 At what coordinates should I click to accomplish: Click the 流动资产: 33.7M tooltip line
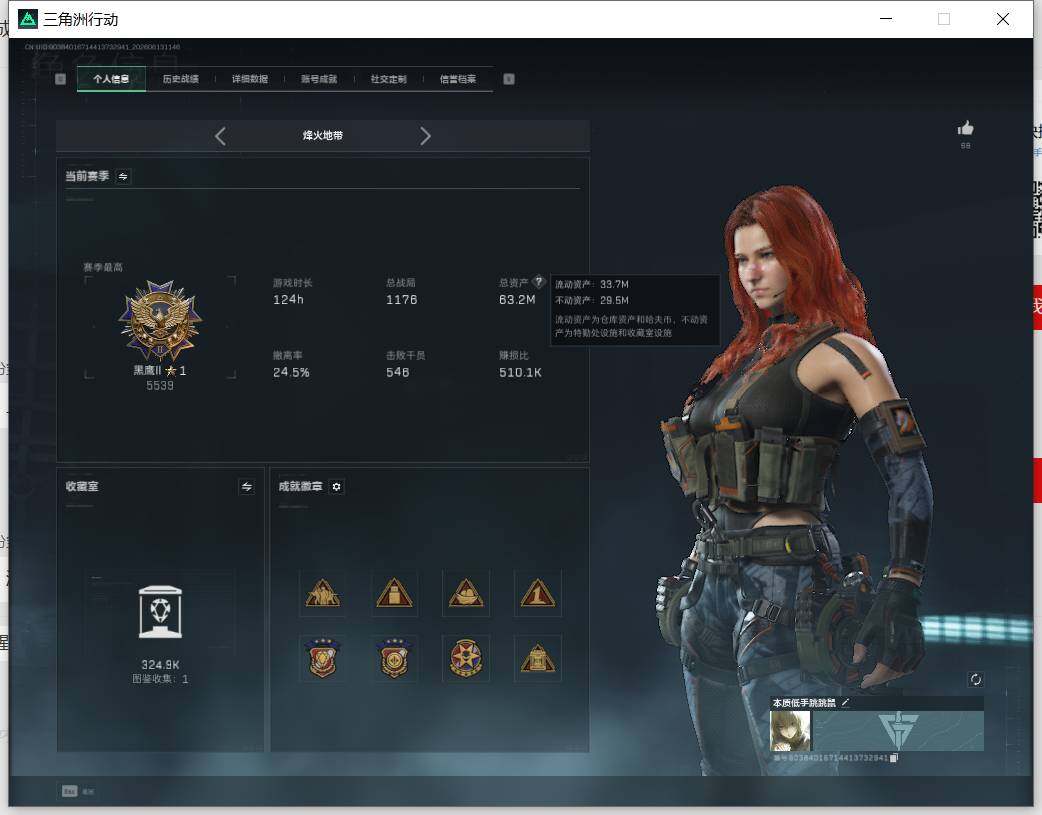coord(591,285)
